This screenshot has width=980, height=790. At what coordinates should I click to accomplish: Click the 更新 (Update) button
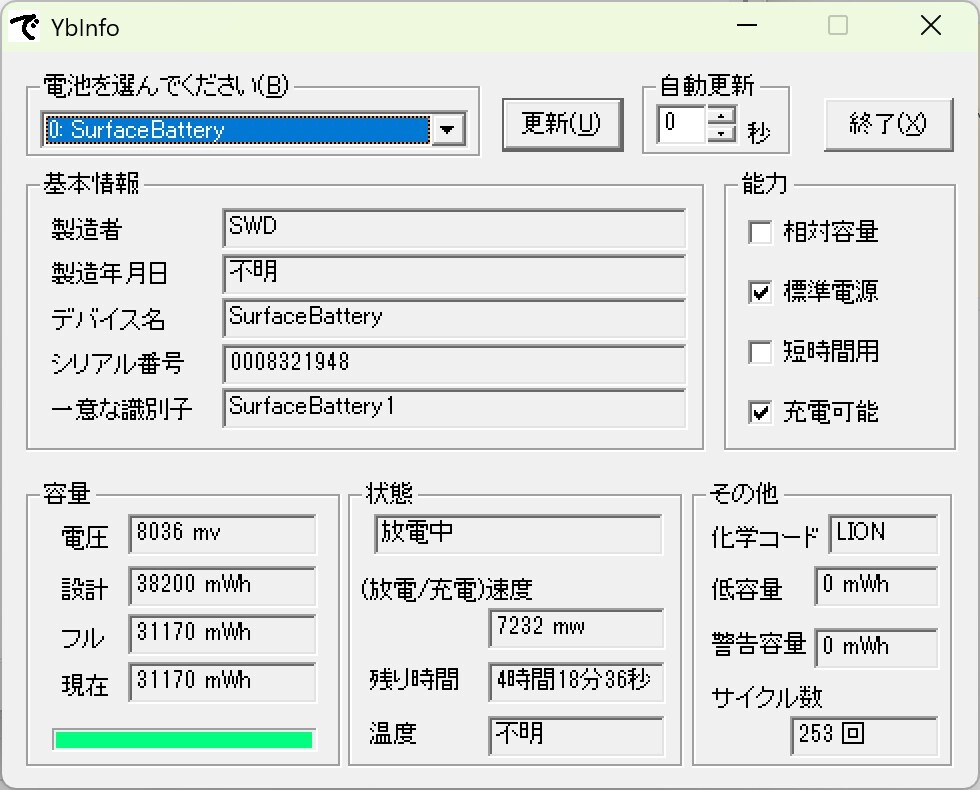563,125
